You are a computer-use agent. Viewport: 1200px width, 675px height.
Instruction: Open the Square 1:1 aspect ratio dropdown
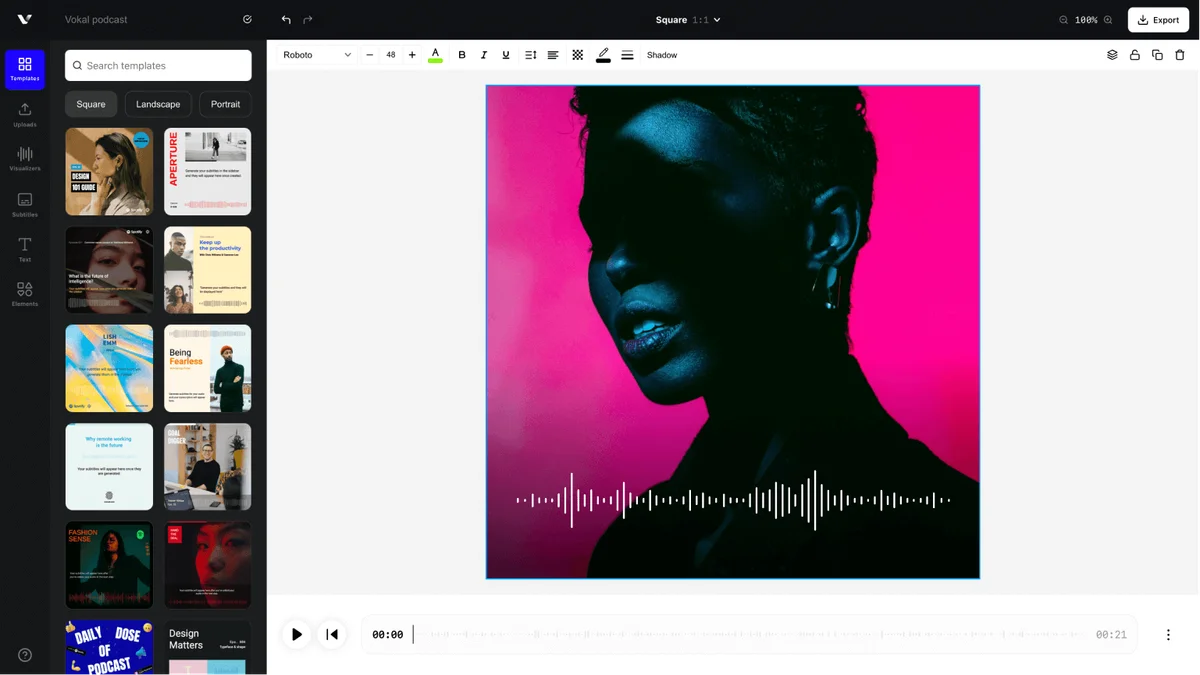(x=688, y=20)
